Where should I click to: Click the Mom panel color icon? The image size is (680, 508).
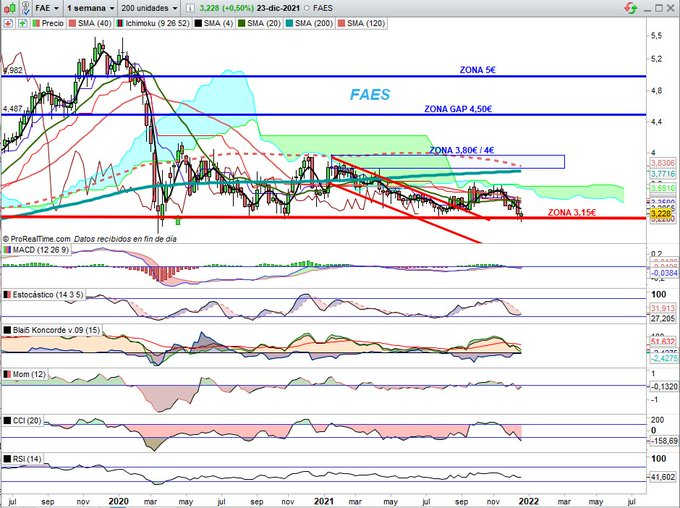tap(7, 374)
